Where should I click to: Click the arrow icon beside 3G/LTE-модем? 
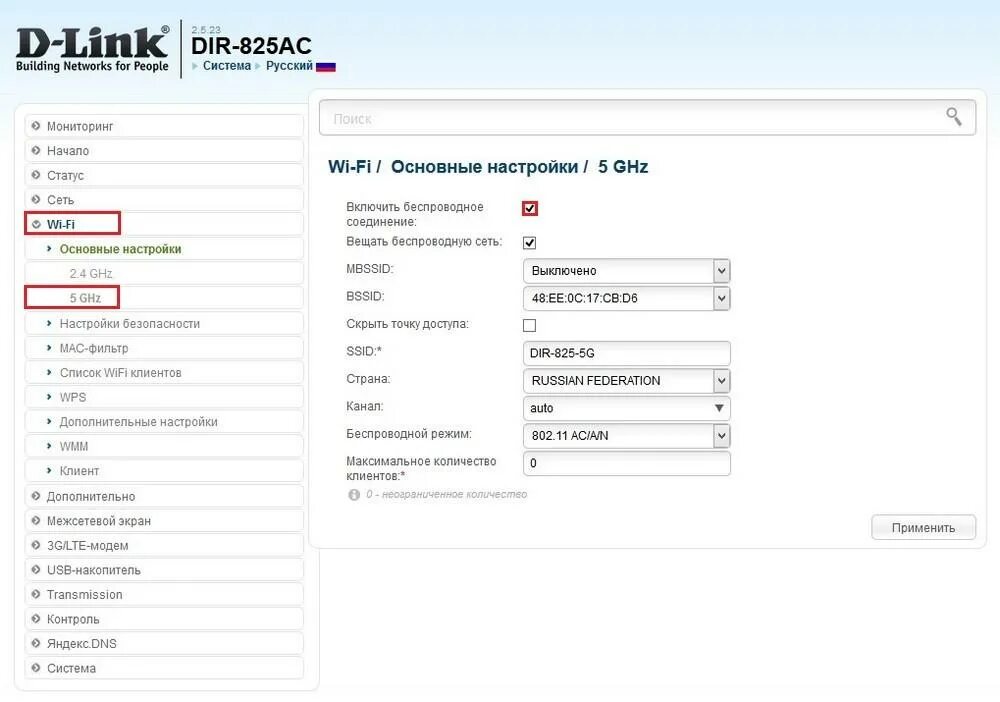coord(36,545)
